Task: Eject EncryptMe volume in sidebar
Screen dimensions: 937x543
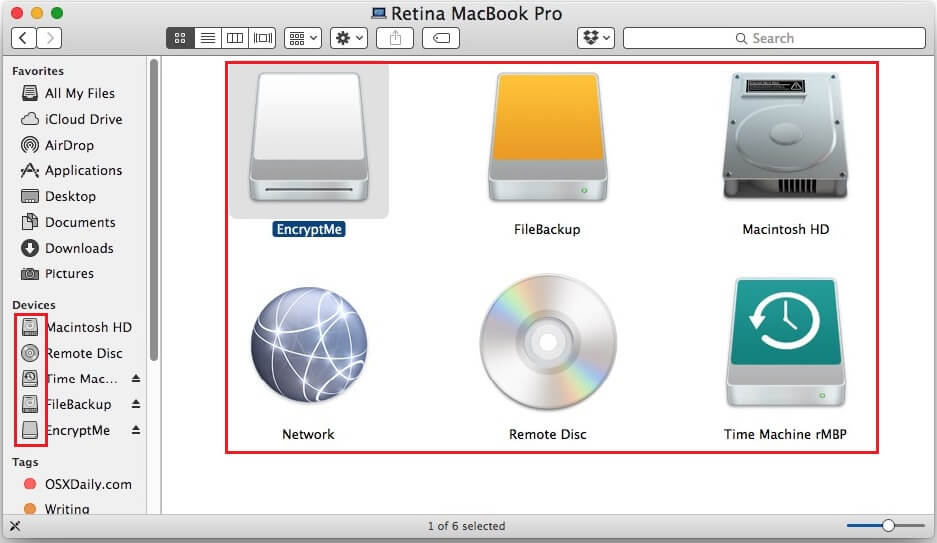Action: (136, 430)
